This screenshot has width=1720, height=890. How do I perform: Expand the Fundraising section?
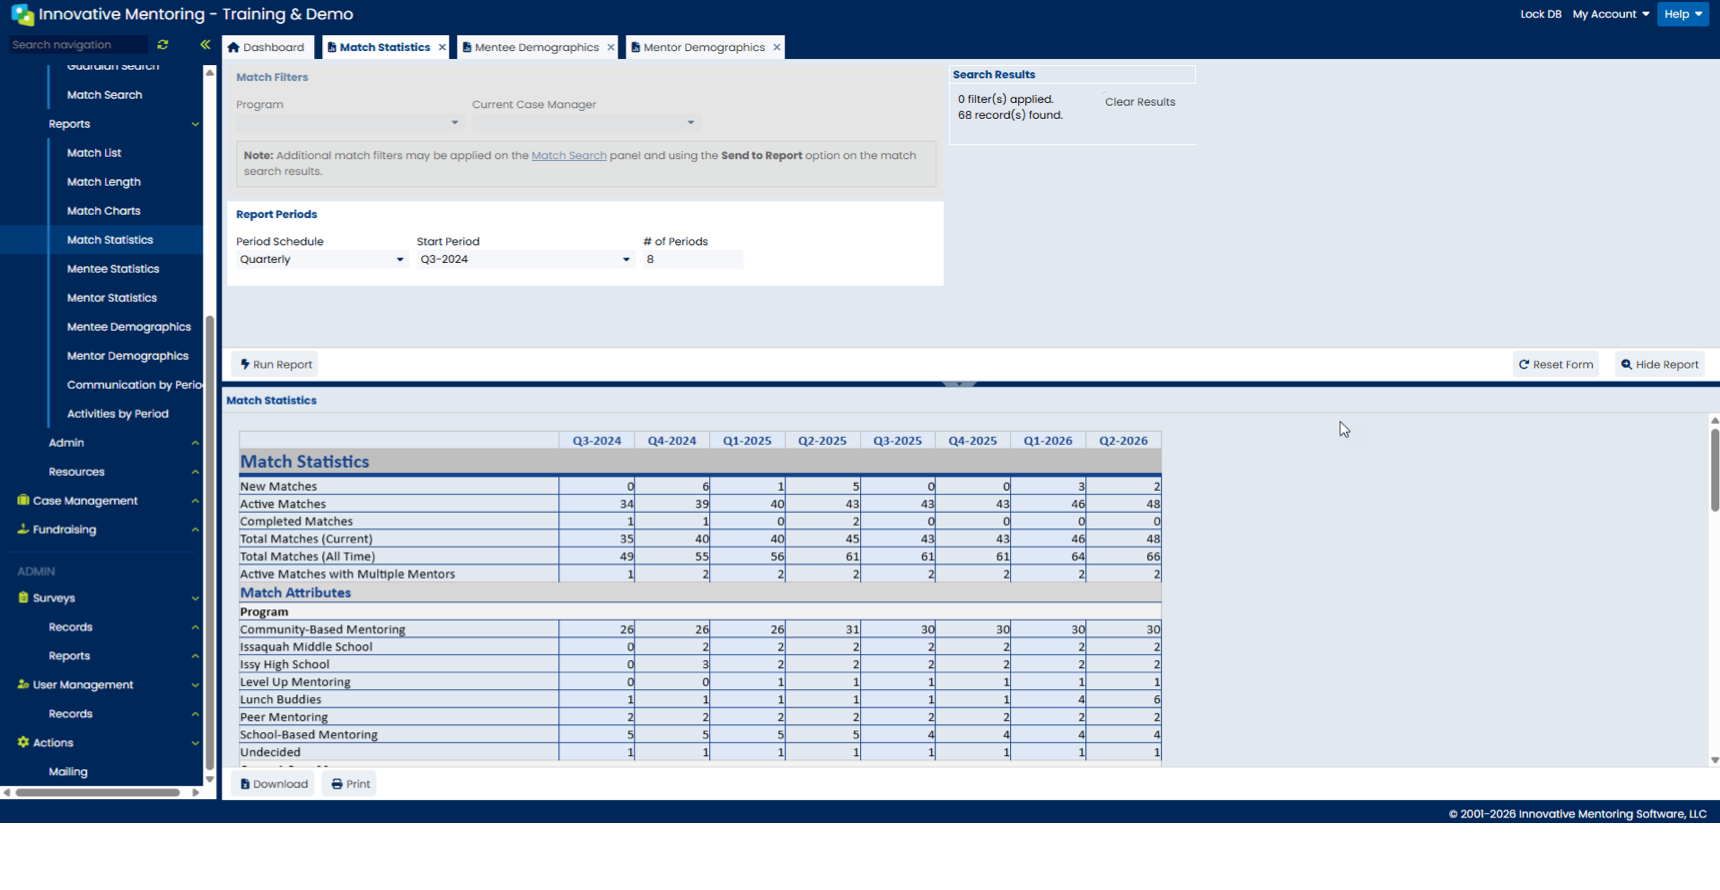pyautogui.click(x=195, y=530)
